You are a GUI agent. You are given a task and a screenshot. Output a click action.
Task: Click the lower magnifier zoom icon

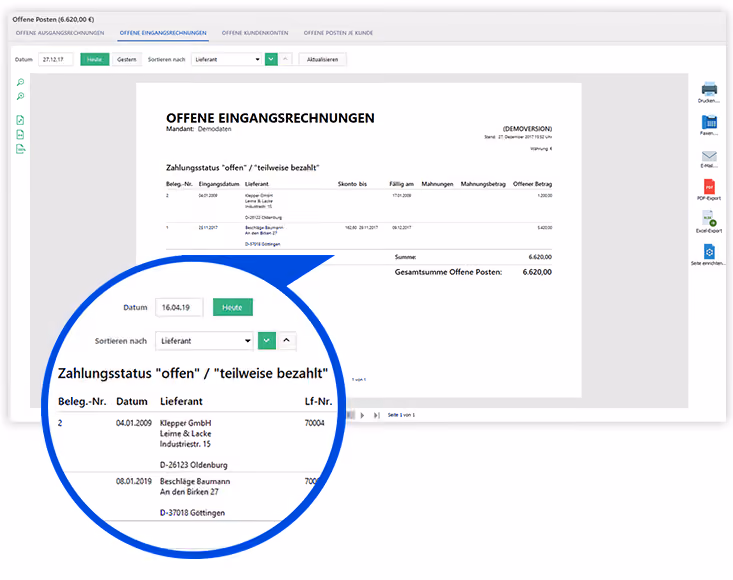tap(21, 96)
